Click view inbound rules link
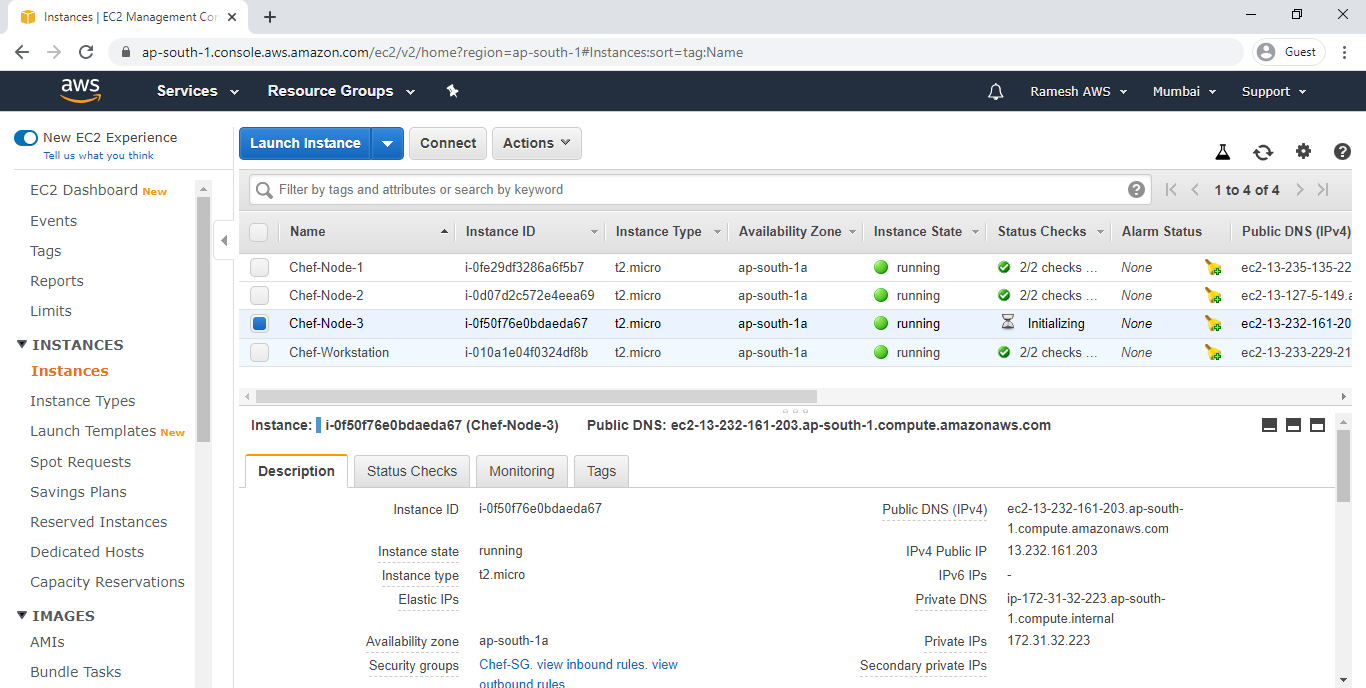 (592, 665)
